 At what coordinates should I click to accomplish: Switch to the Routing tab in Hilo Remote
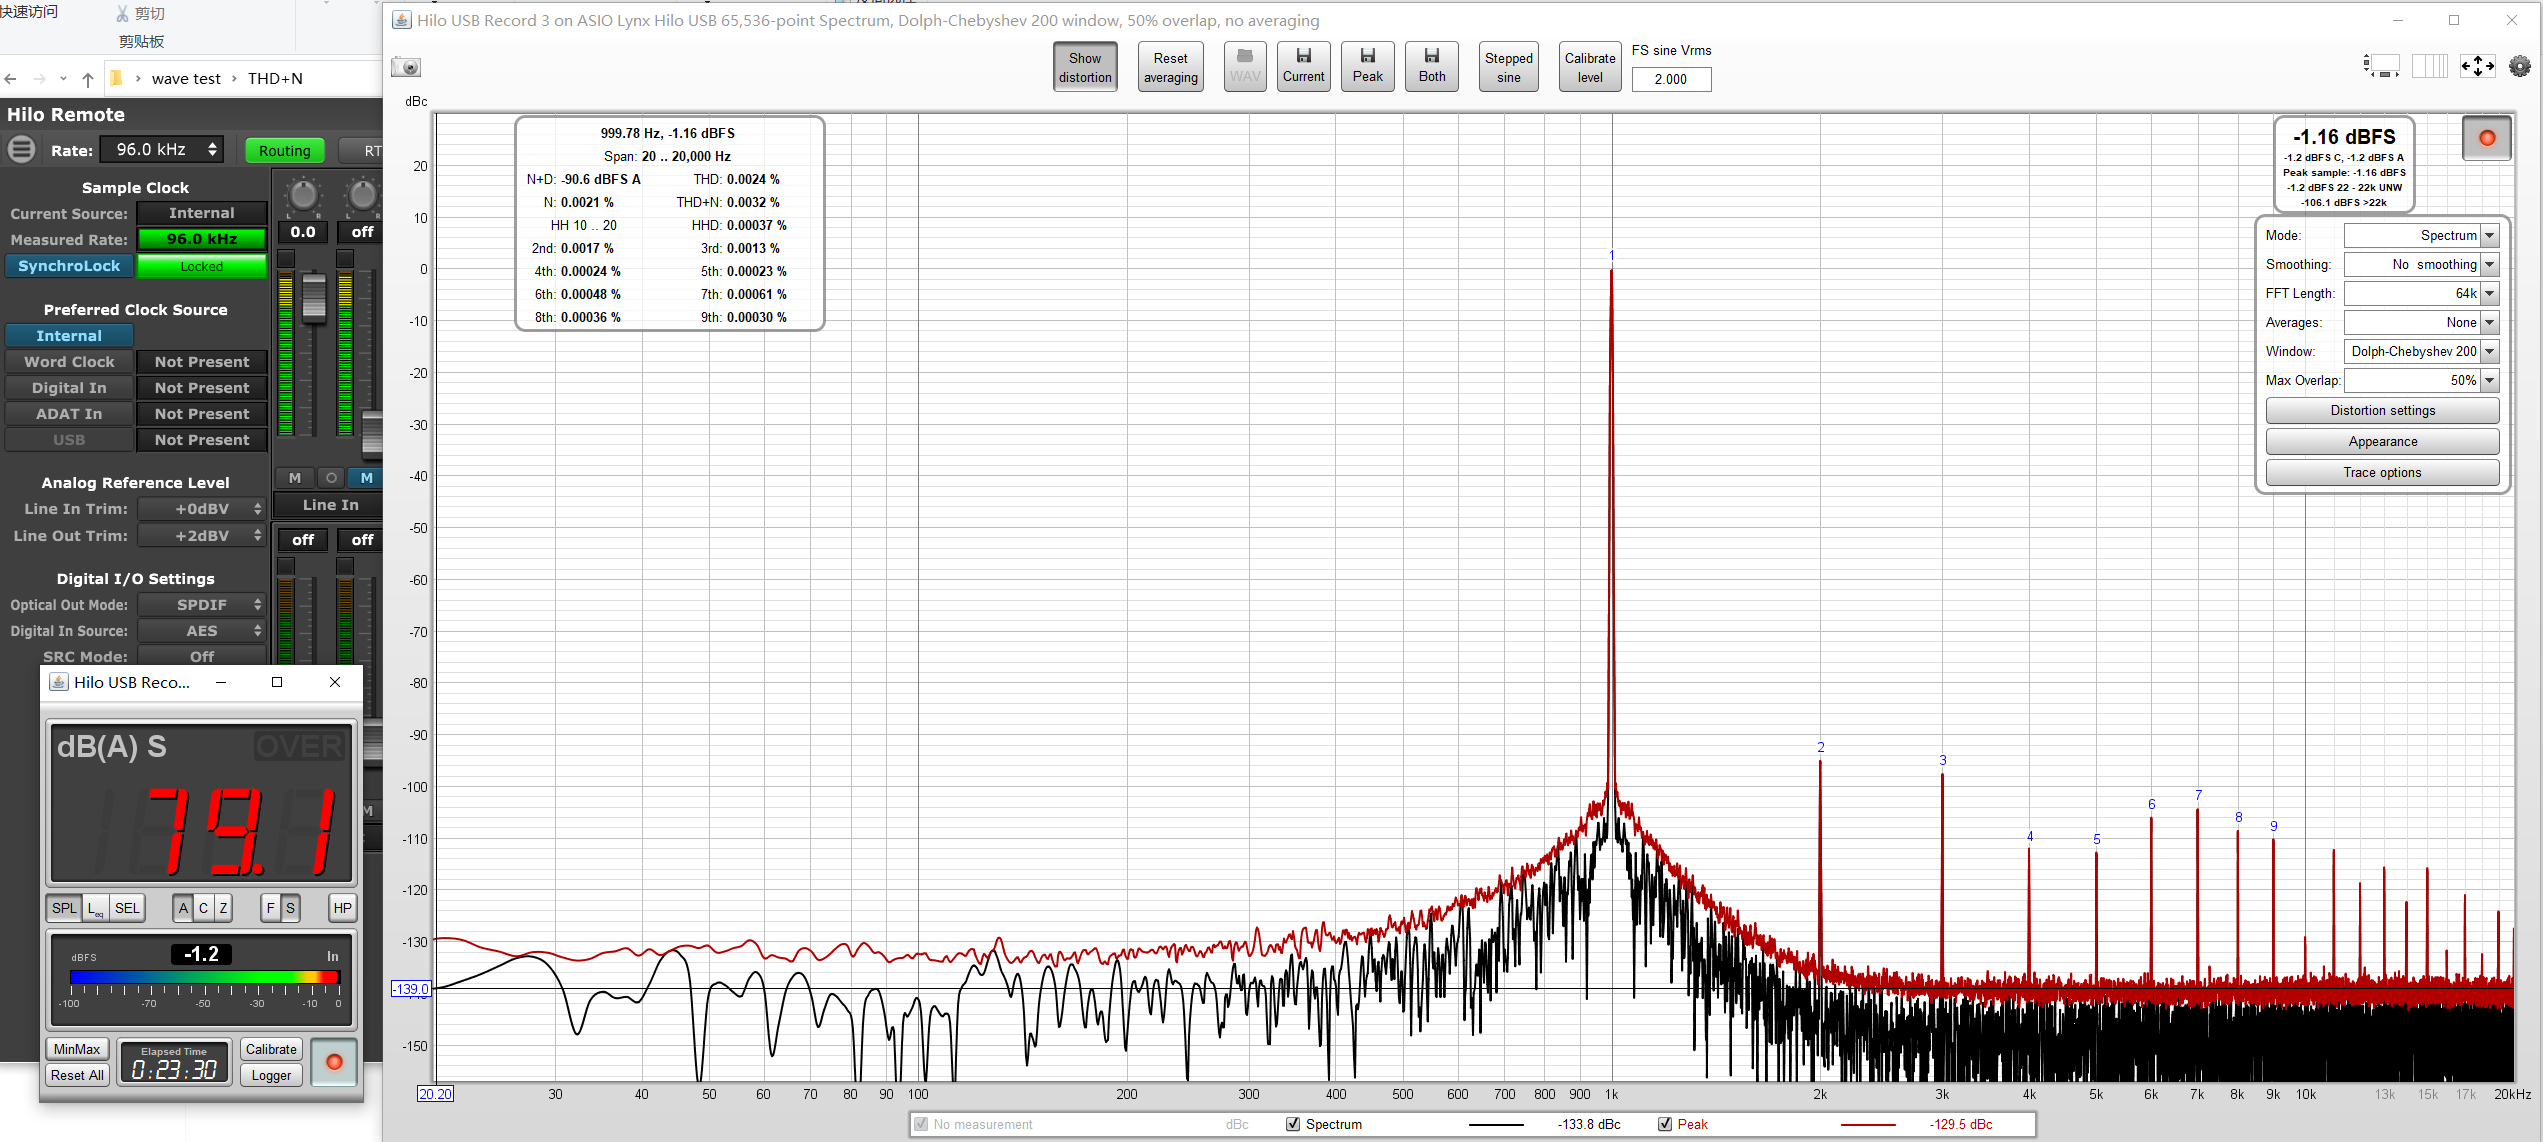coord(284,151)
